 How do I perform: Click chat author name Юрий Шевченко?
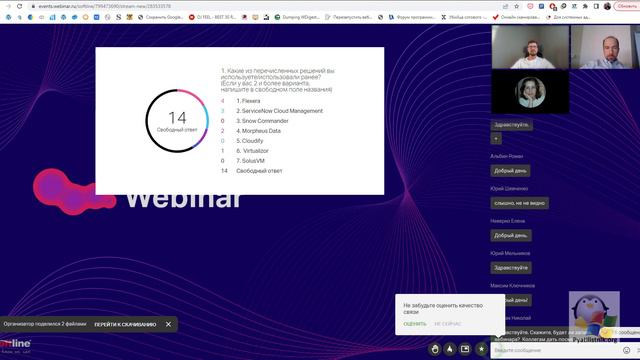[509, 189]
